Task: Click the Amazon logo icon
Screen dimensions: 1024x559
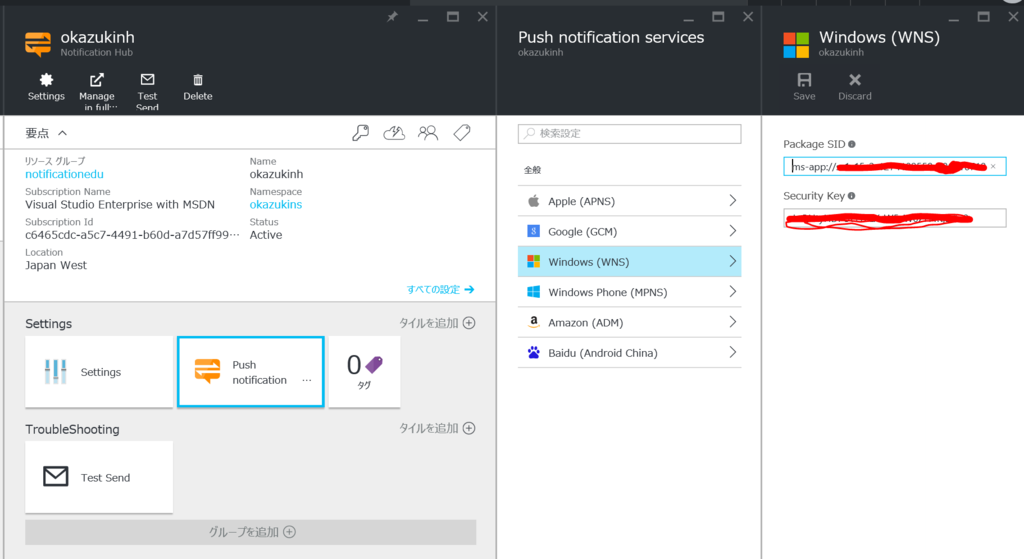Action: (534, 322)
